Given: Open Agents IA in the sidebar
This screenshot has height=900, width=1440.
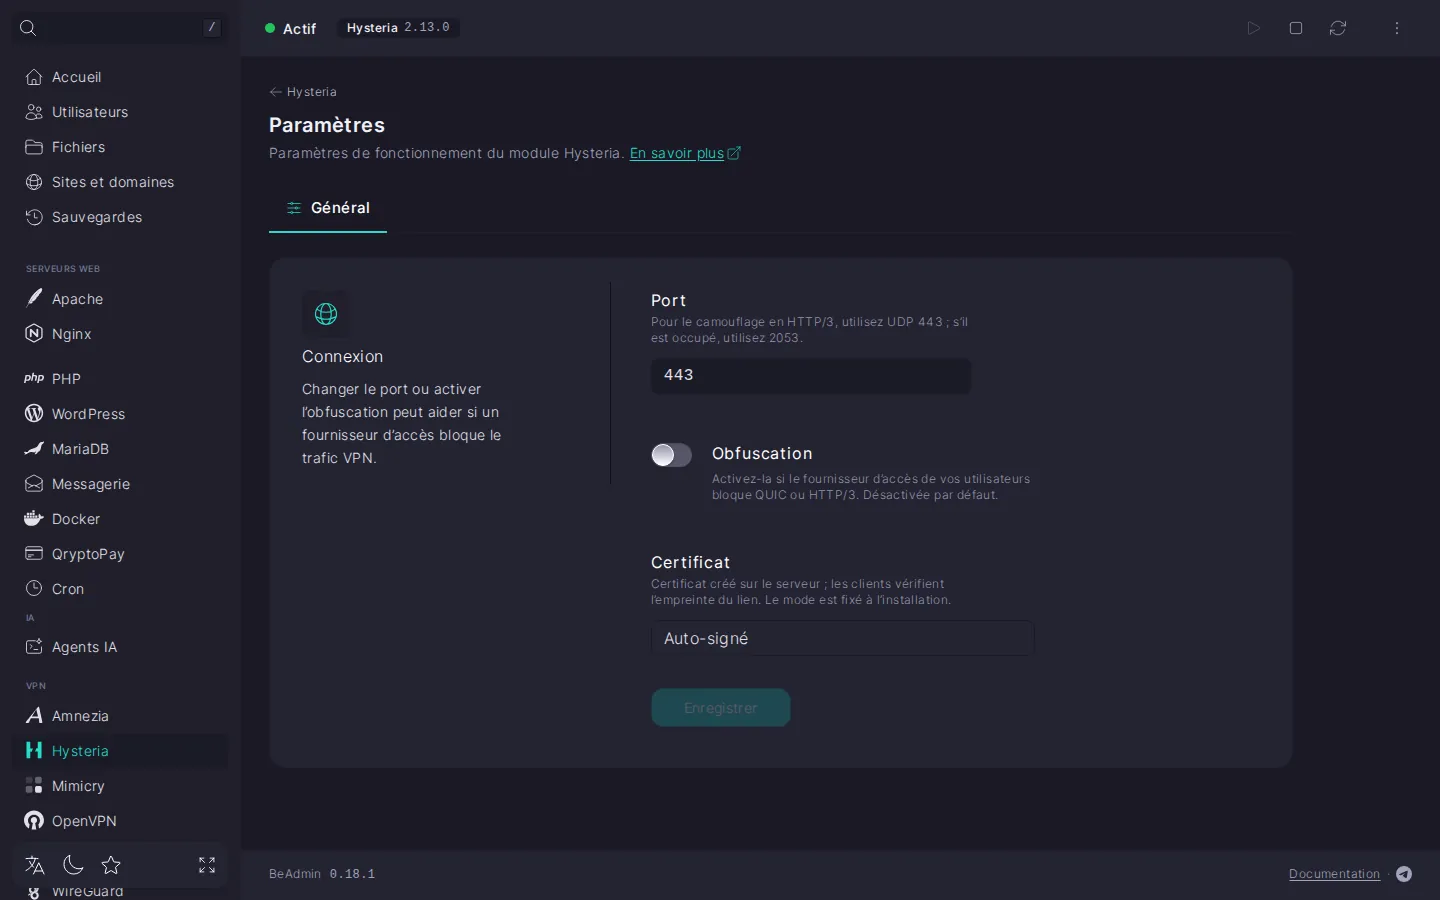Looking at the screenshot, I should tap(120, 647).
